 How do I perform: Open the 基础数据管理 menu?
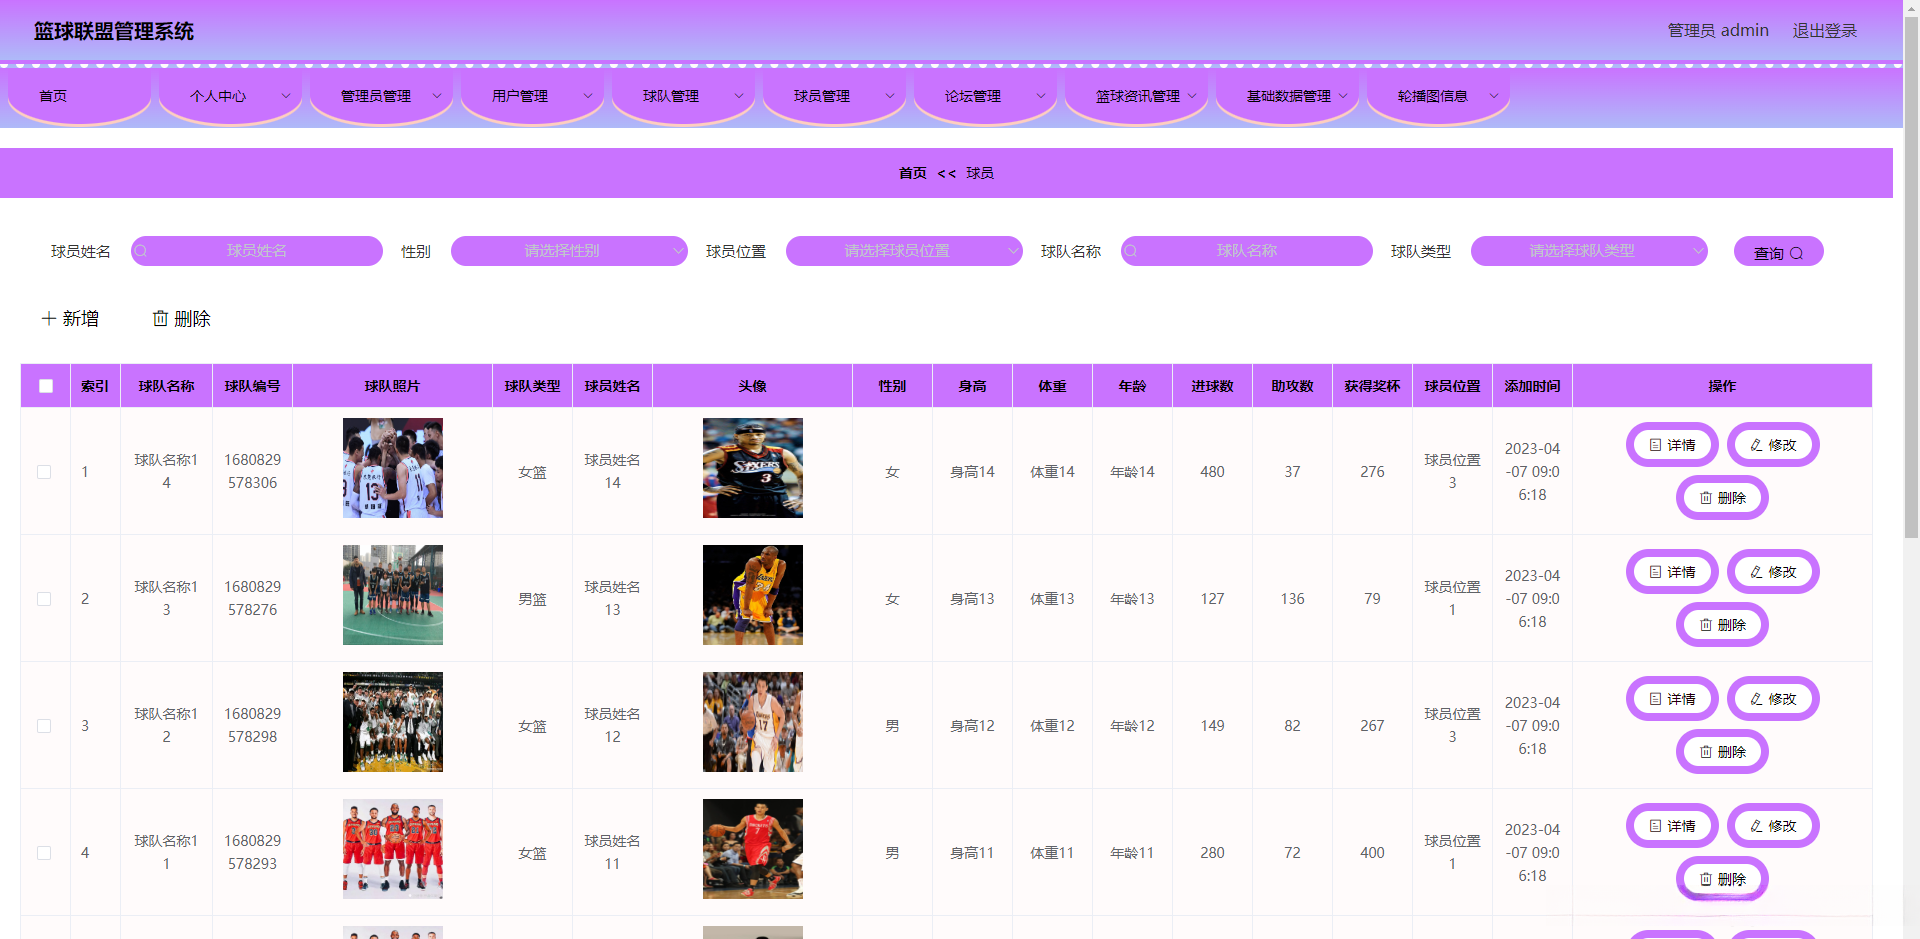(1287, 96)
